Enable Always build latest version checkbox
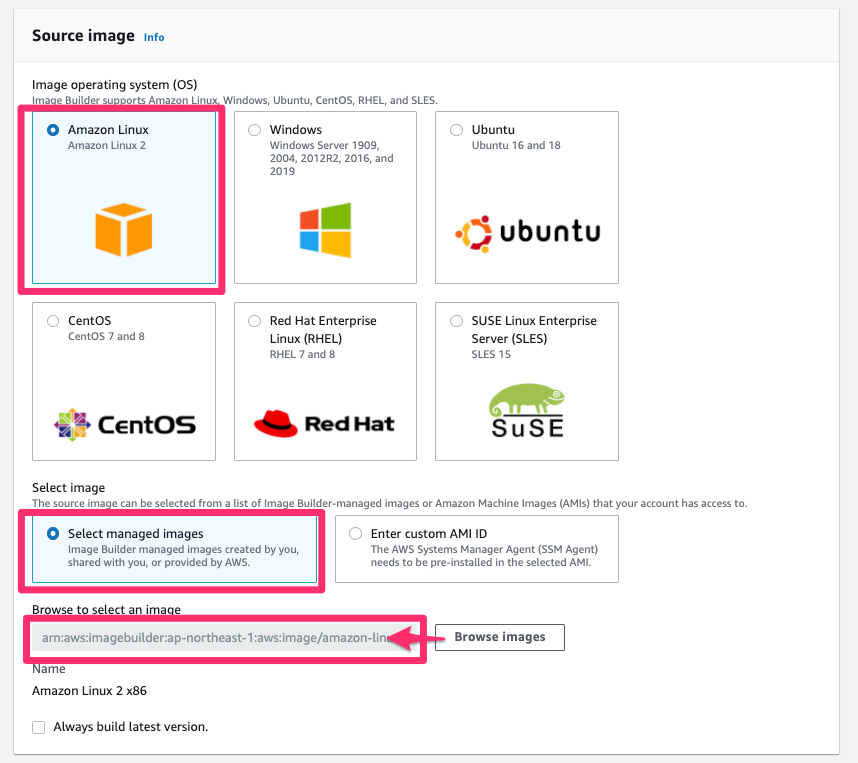Viewport: 858px width, 763px height. [38, 727]
